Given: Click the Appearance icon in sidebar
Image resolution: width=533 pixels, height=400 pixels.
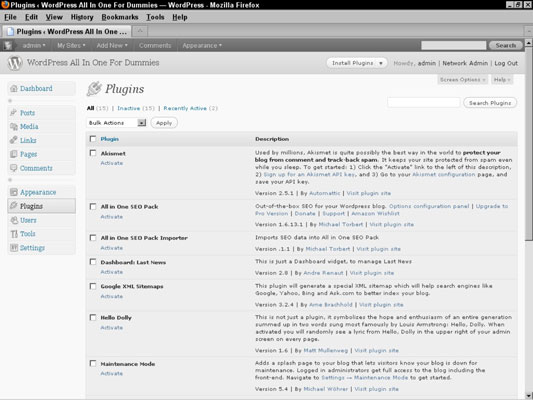Looking at the screenshot, I should pyautogui.click(x=14, y=192).
